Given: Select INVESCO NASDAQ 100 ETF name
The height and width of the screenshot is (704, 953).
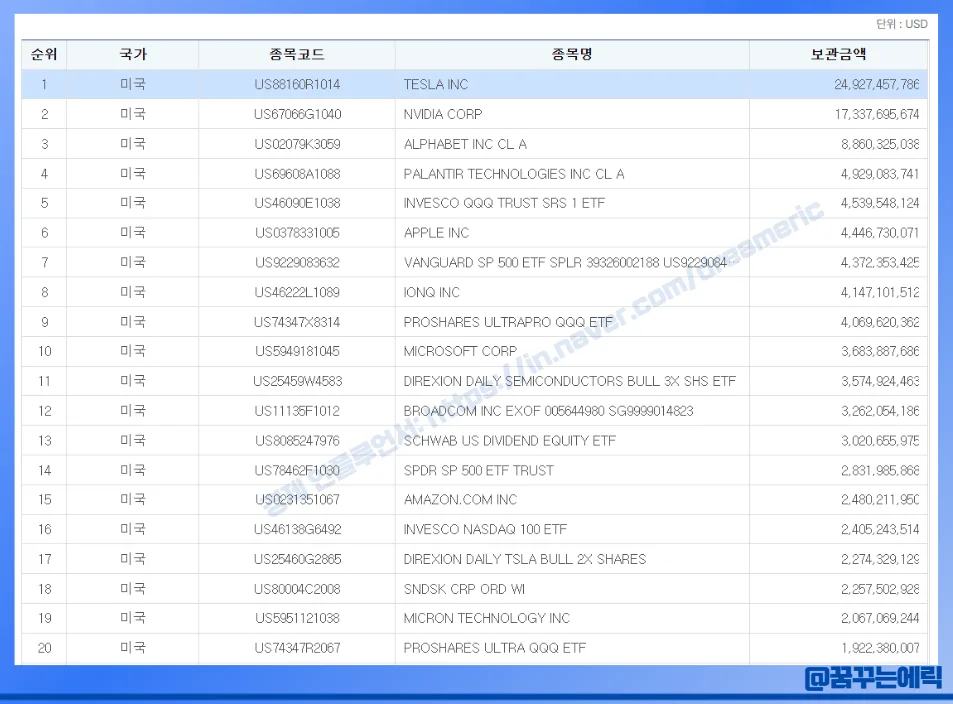Looking at the screenshot, I should point(485,530).
